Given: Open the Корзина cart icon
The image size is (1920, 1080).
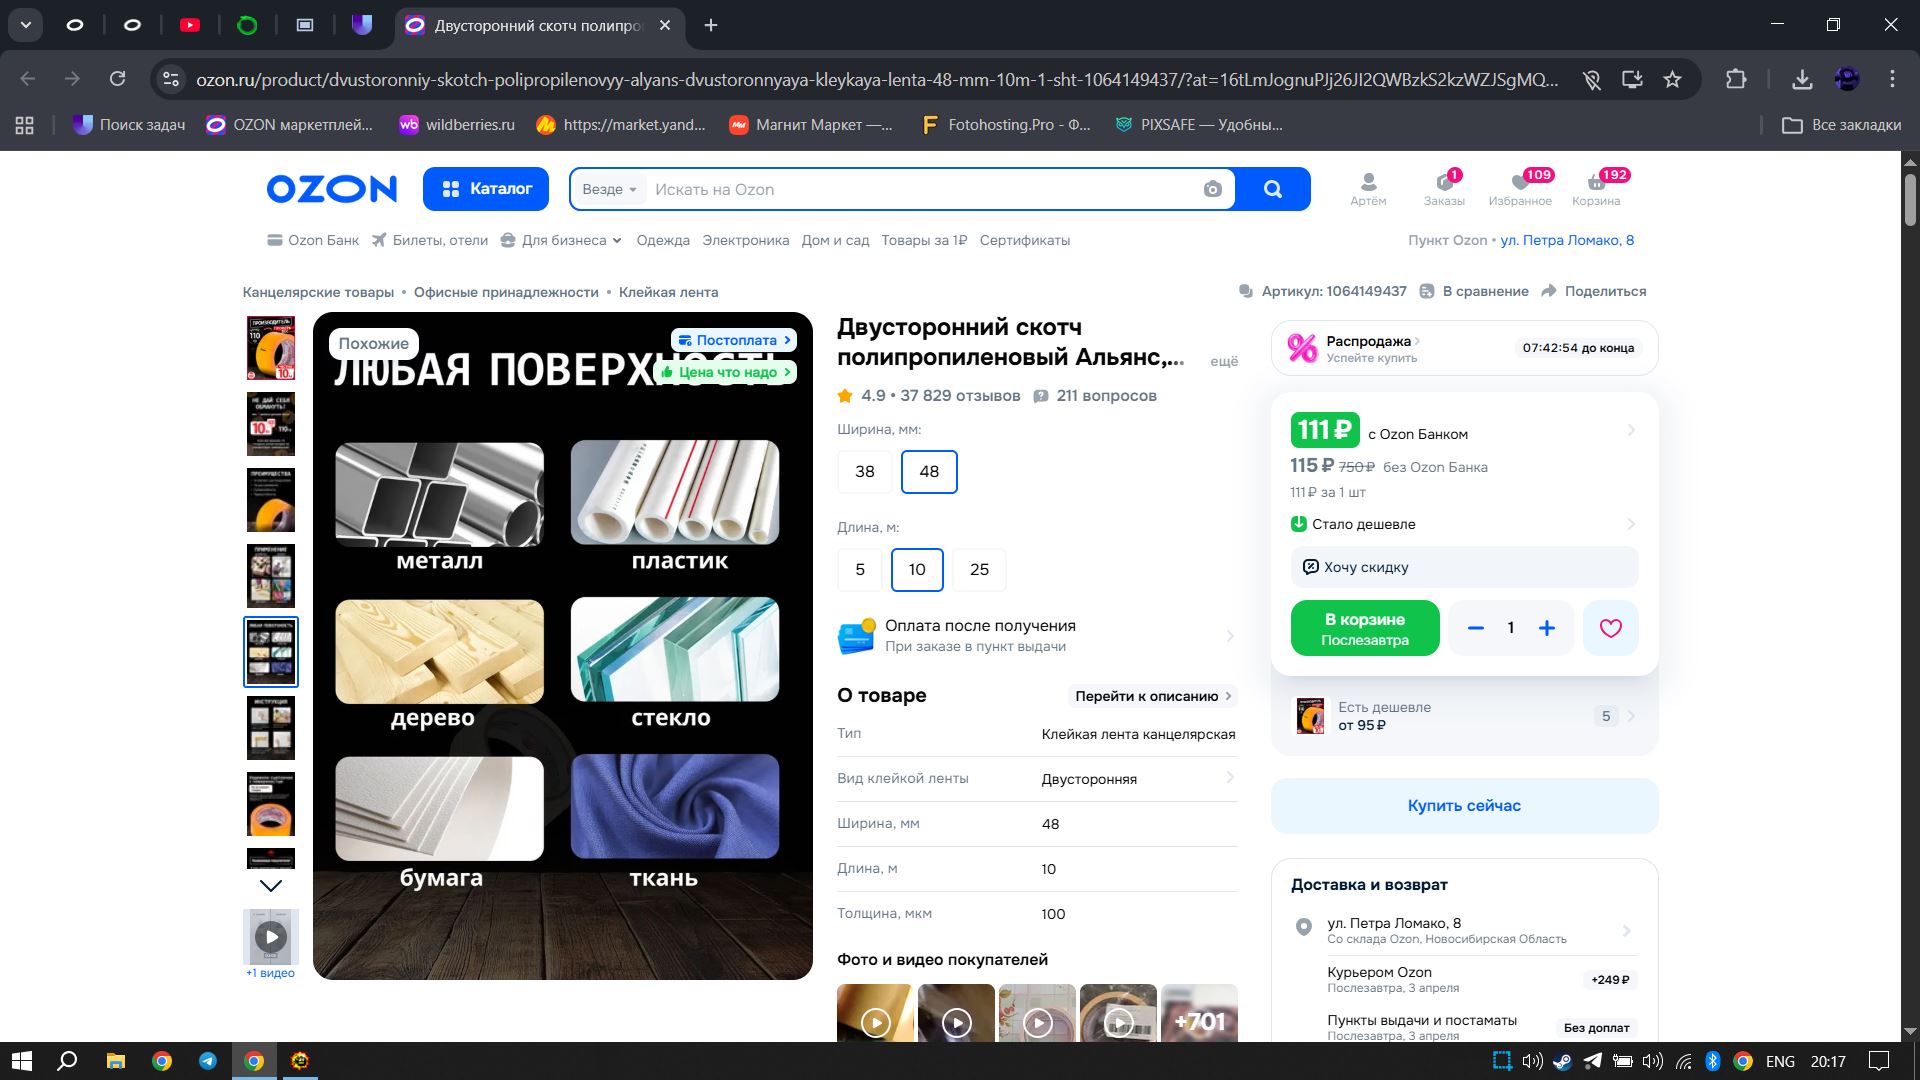Looking at the screenshot, I should tap(1595, 188).
